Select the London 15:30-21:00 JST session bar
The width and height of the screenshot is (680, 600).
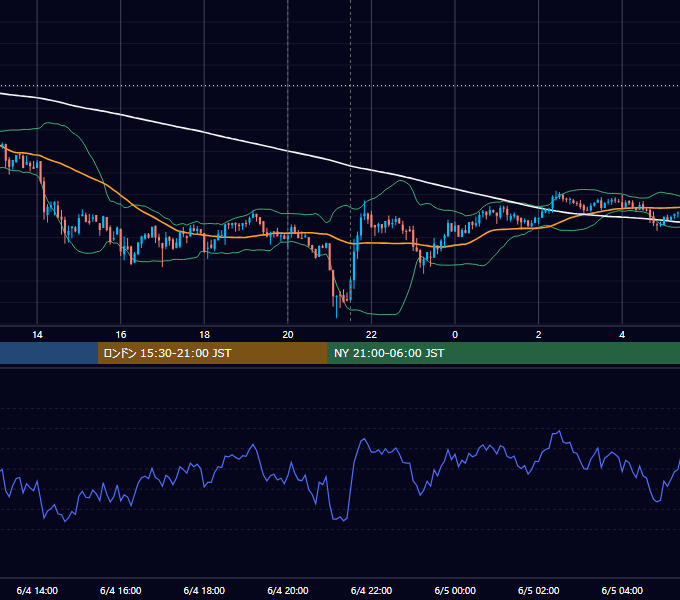pyautogui.click(x=212, y=353)
